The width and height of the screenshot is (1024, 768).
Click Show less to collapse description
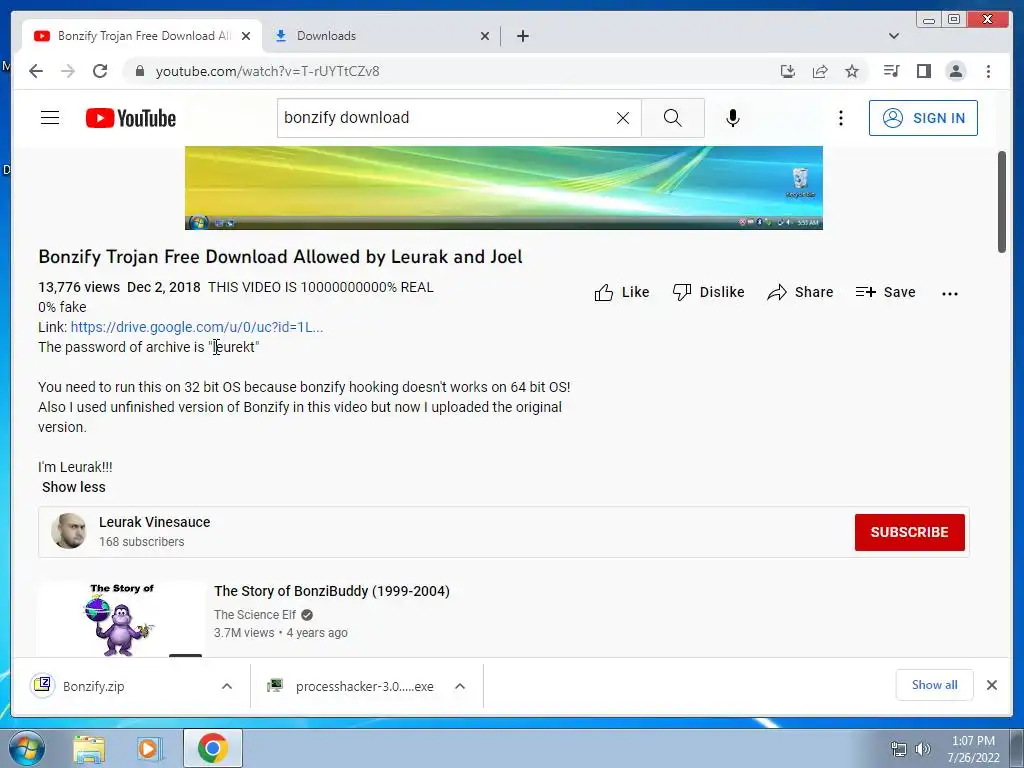coord(73,487)
